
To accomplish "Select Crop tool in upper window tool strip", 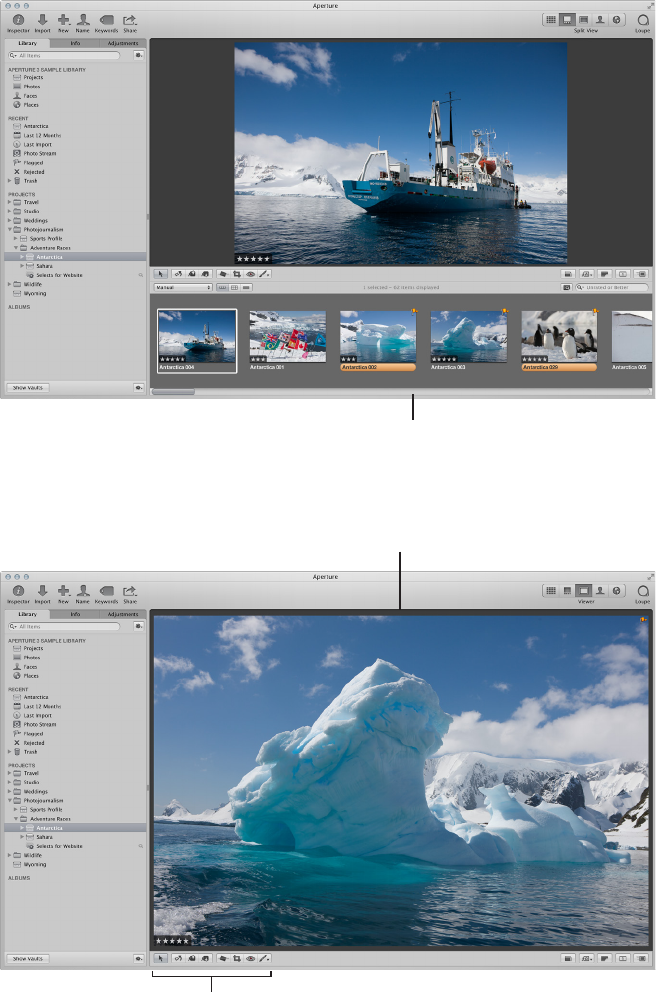I will tap(237, 274).
